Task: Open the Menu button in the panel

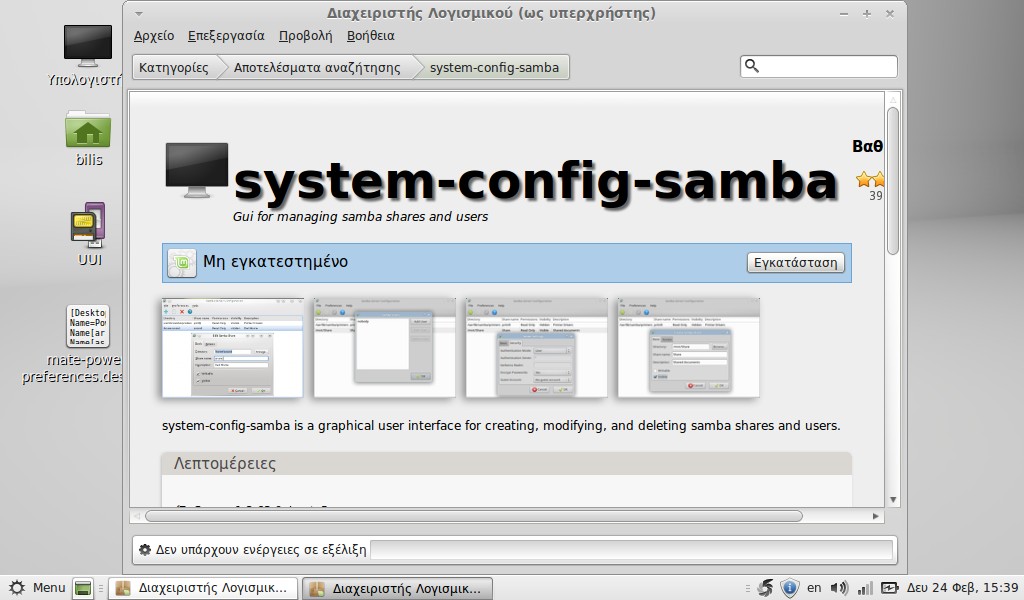Action: [37, 588]
